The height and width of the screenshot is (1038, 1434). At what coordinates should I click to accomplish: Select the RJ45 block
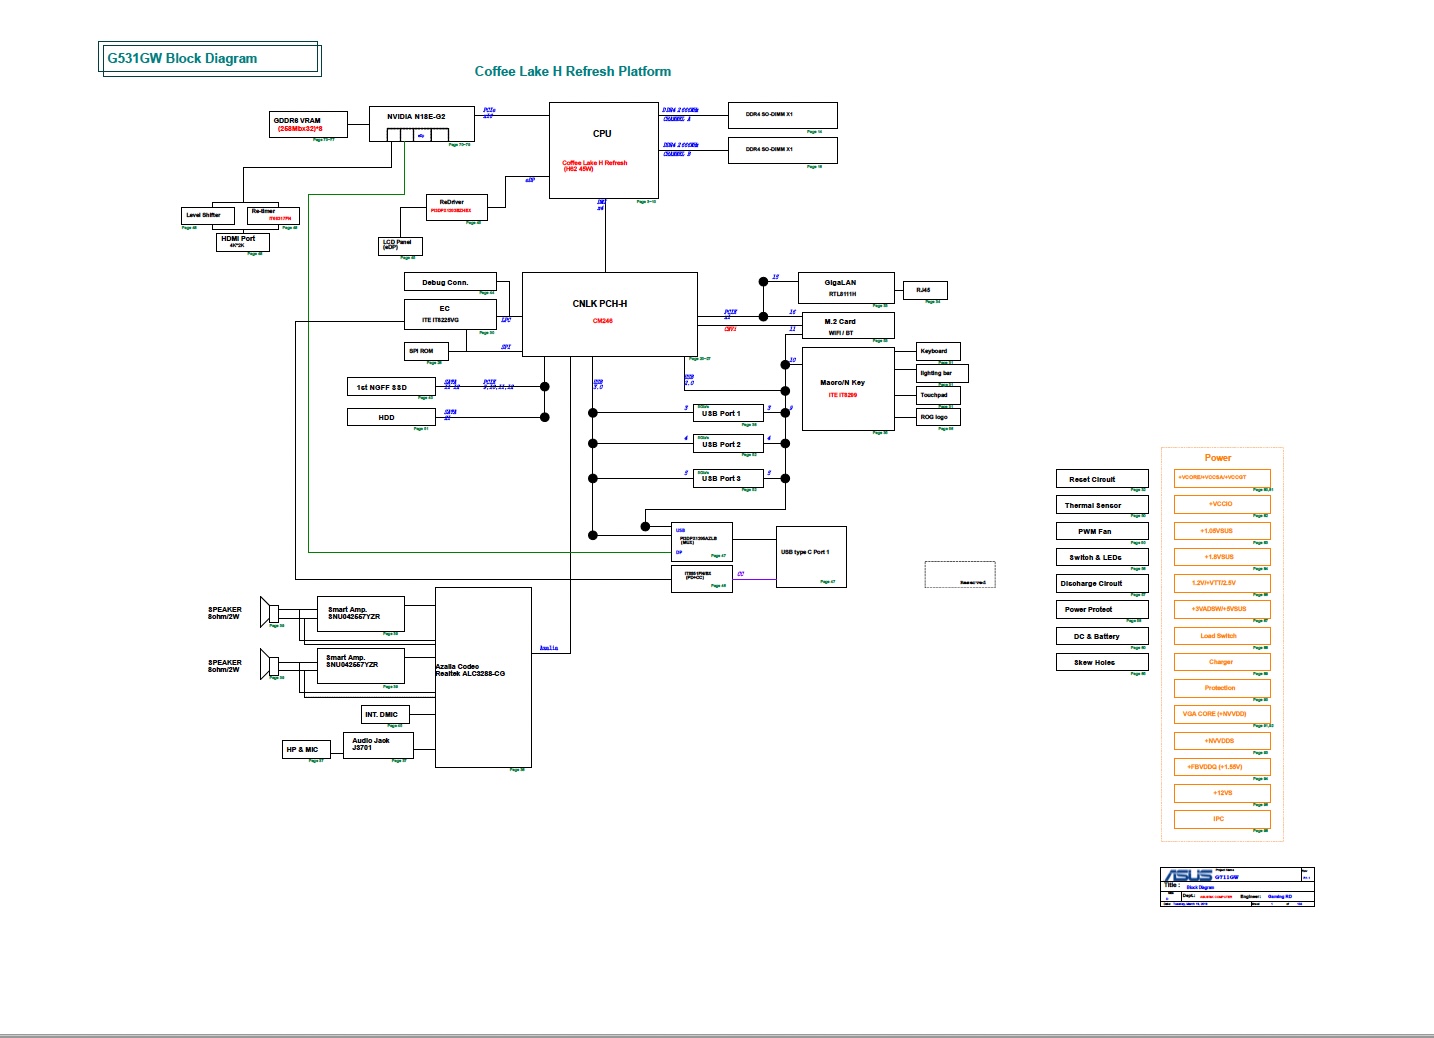pos(925,290)
